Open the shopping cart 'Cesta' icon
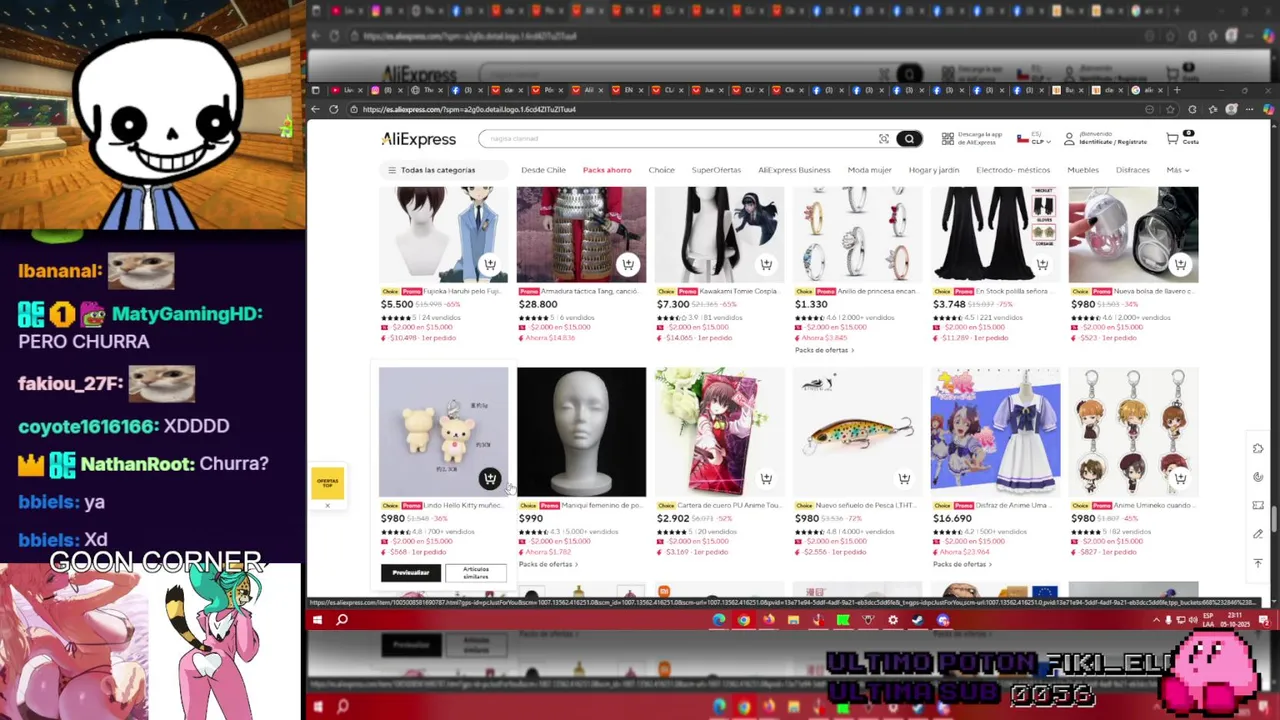This screenshot has width=1280, height=720. pos(1172,139)
